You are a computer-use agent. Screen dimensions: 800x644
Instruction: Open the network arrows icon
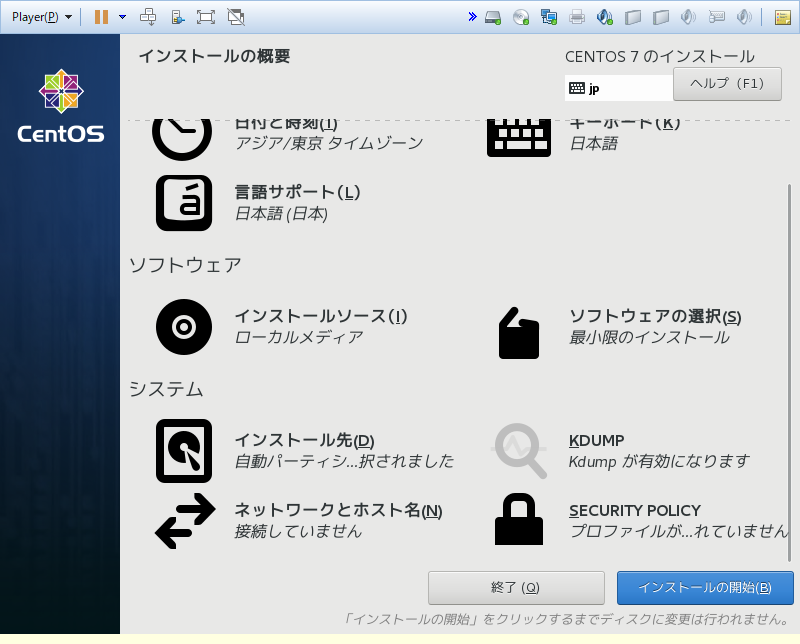[x=185, y=521]
